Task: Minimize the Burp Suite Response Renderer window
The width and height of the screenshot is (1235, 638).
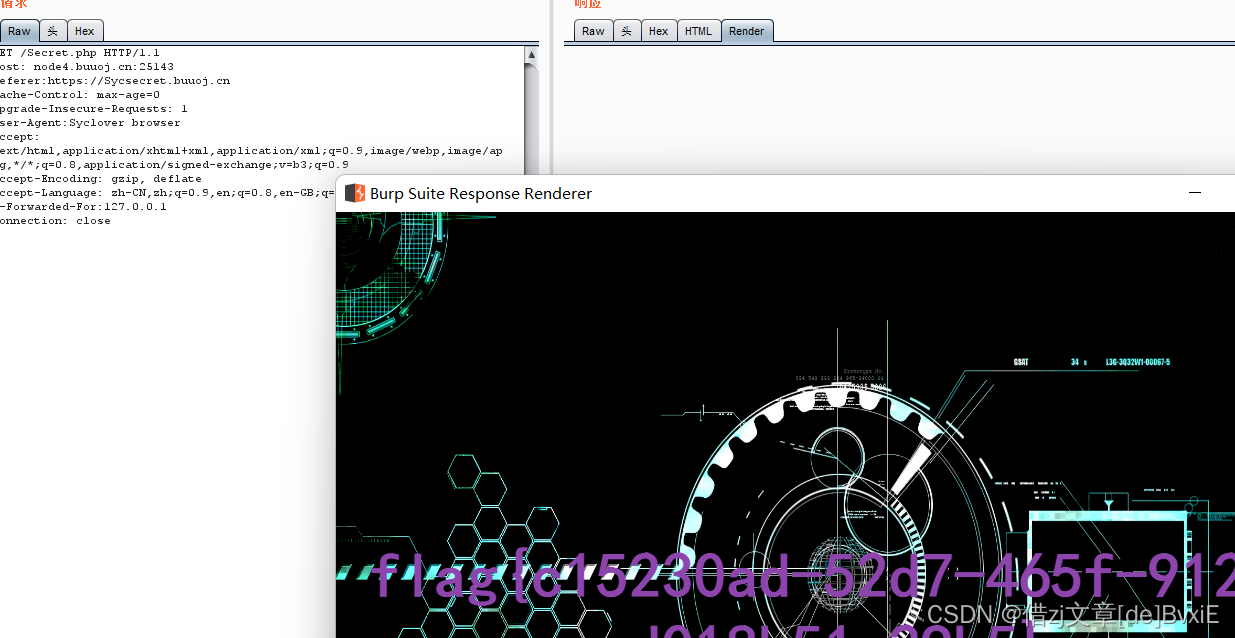Action: pos(1194,193)
